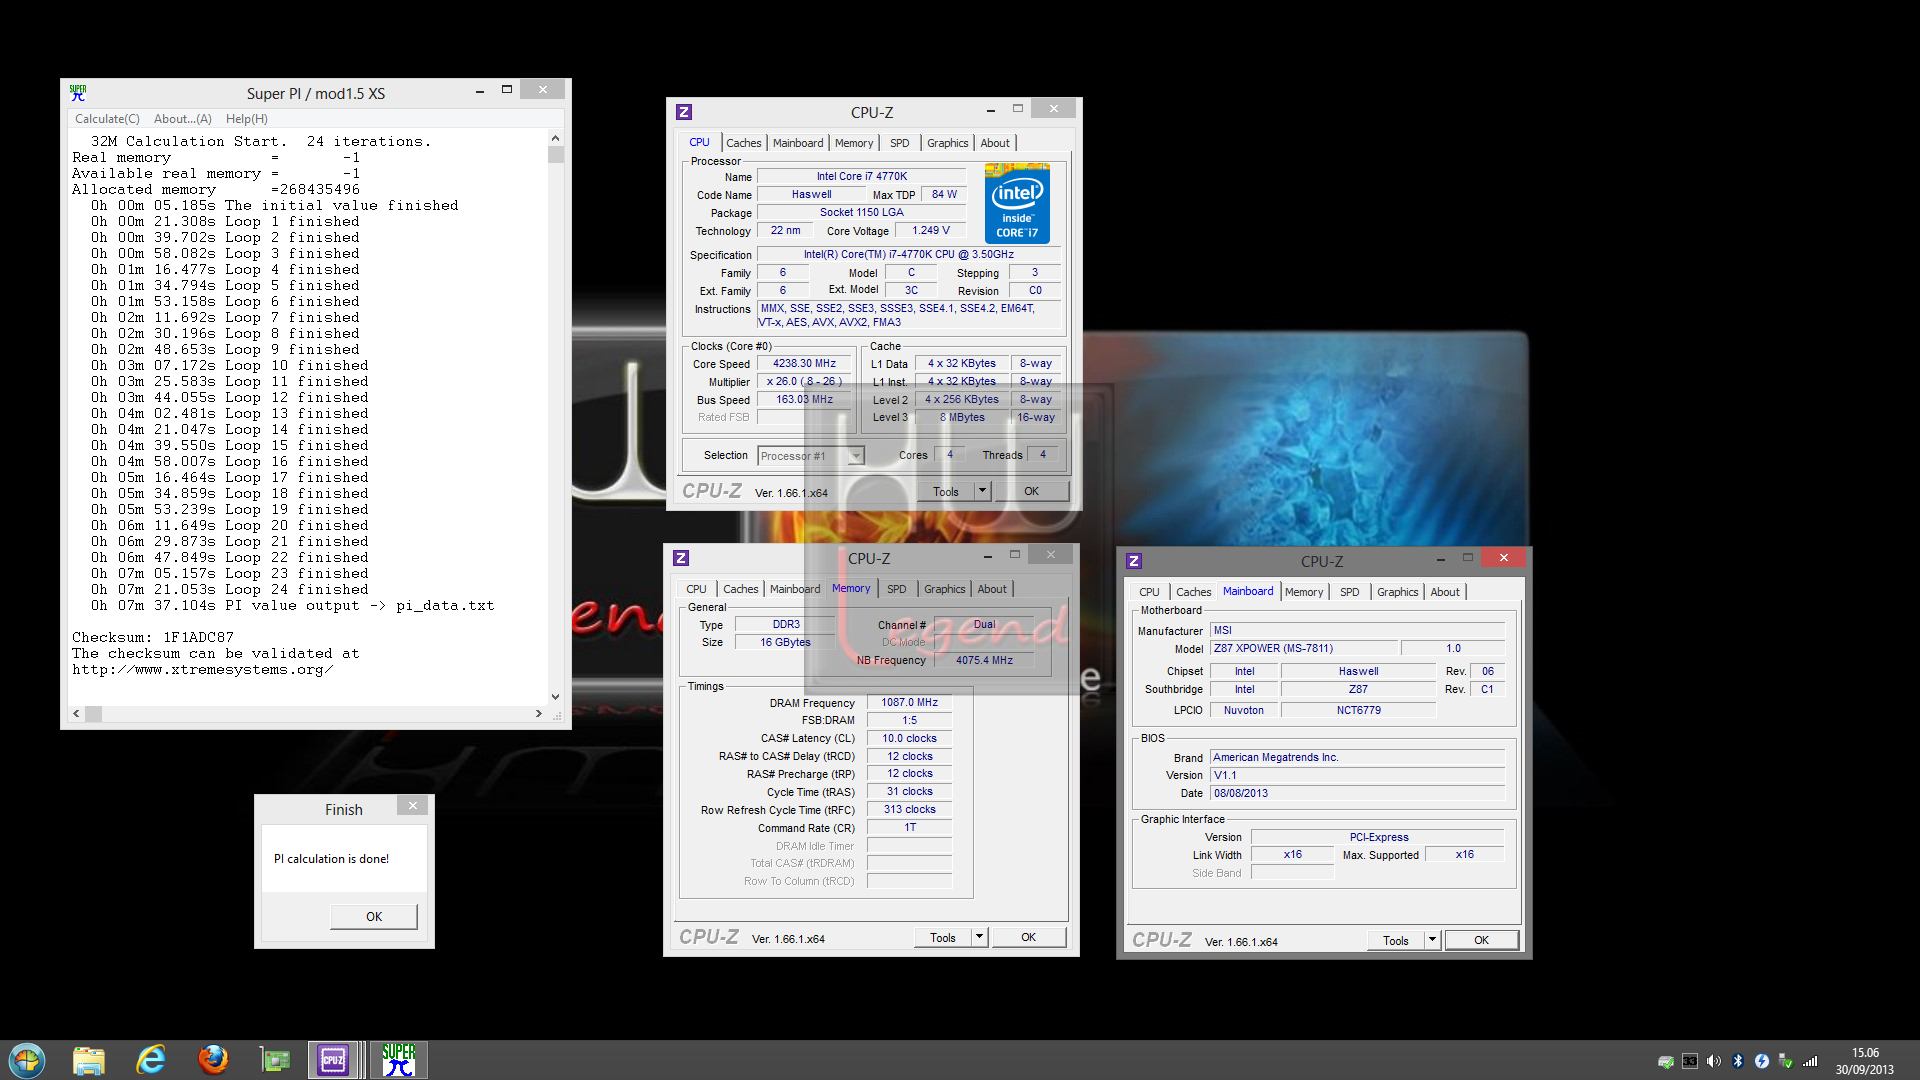Close the Finish dialog

click(x=413, y=805)
